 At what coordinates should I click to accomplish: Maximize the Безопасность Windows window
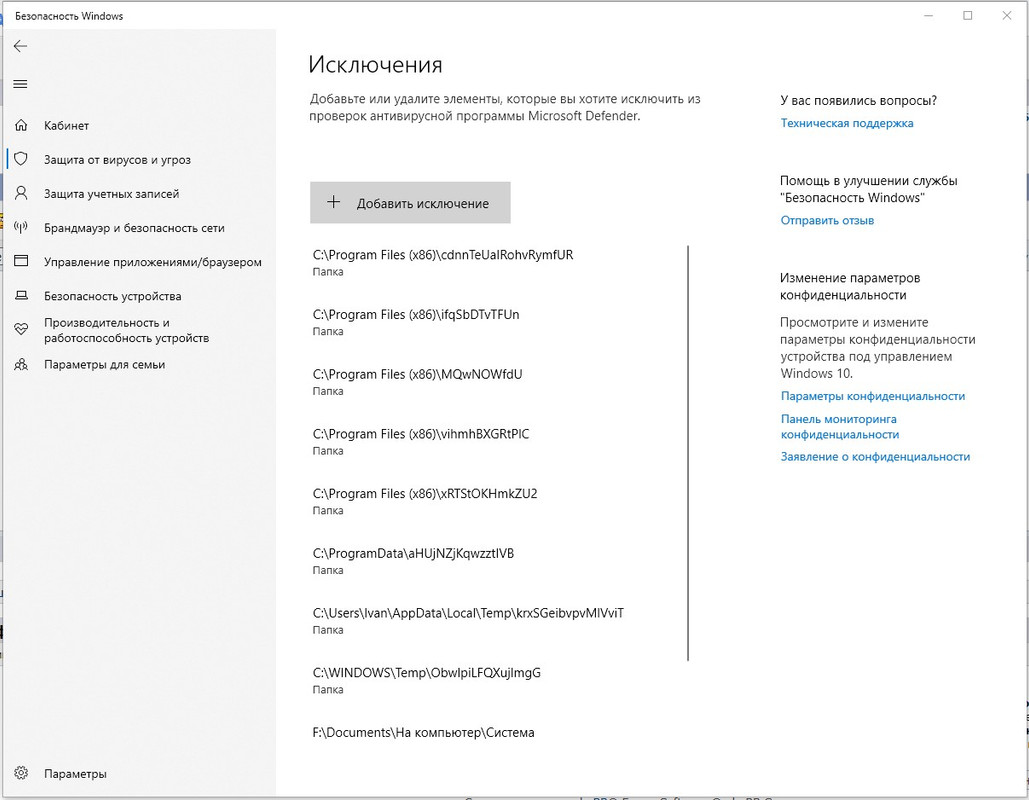967,15
